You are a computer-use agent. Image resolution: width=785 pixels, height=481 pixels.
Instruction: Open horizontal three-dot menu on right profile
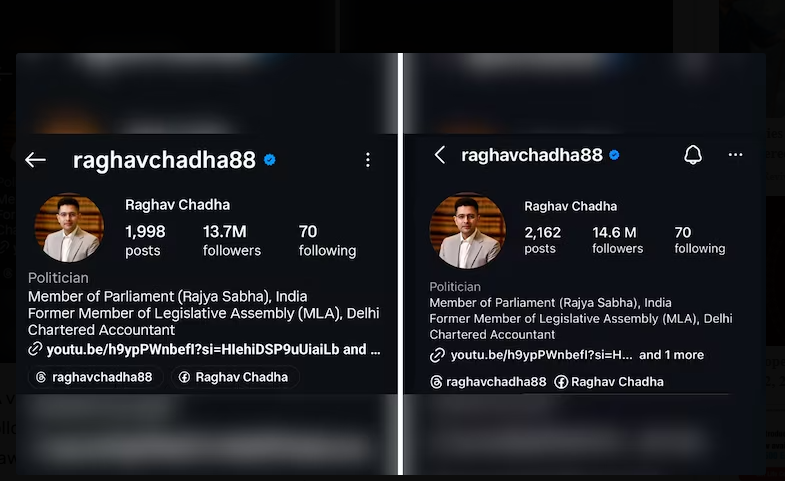tap(735, 155)
